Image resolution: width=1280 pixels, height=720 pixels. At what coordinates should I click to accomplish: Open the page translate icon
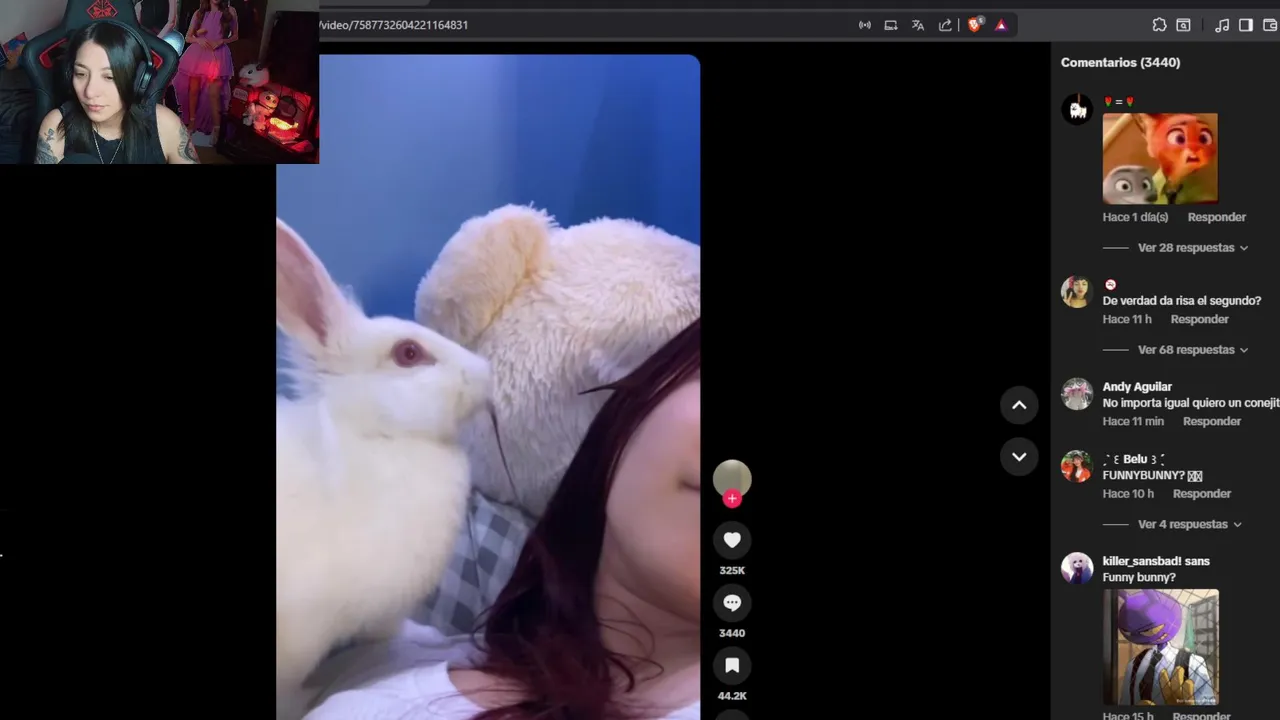(918, 25)
